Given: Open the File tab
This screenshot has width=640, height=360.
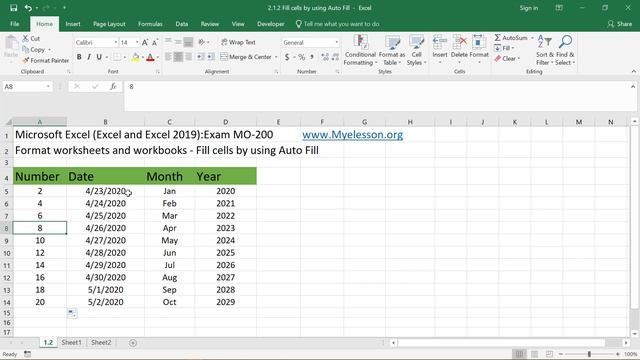Looking at the screenshot, I should (x=15, y=24).
